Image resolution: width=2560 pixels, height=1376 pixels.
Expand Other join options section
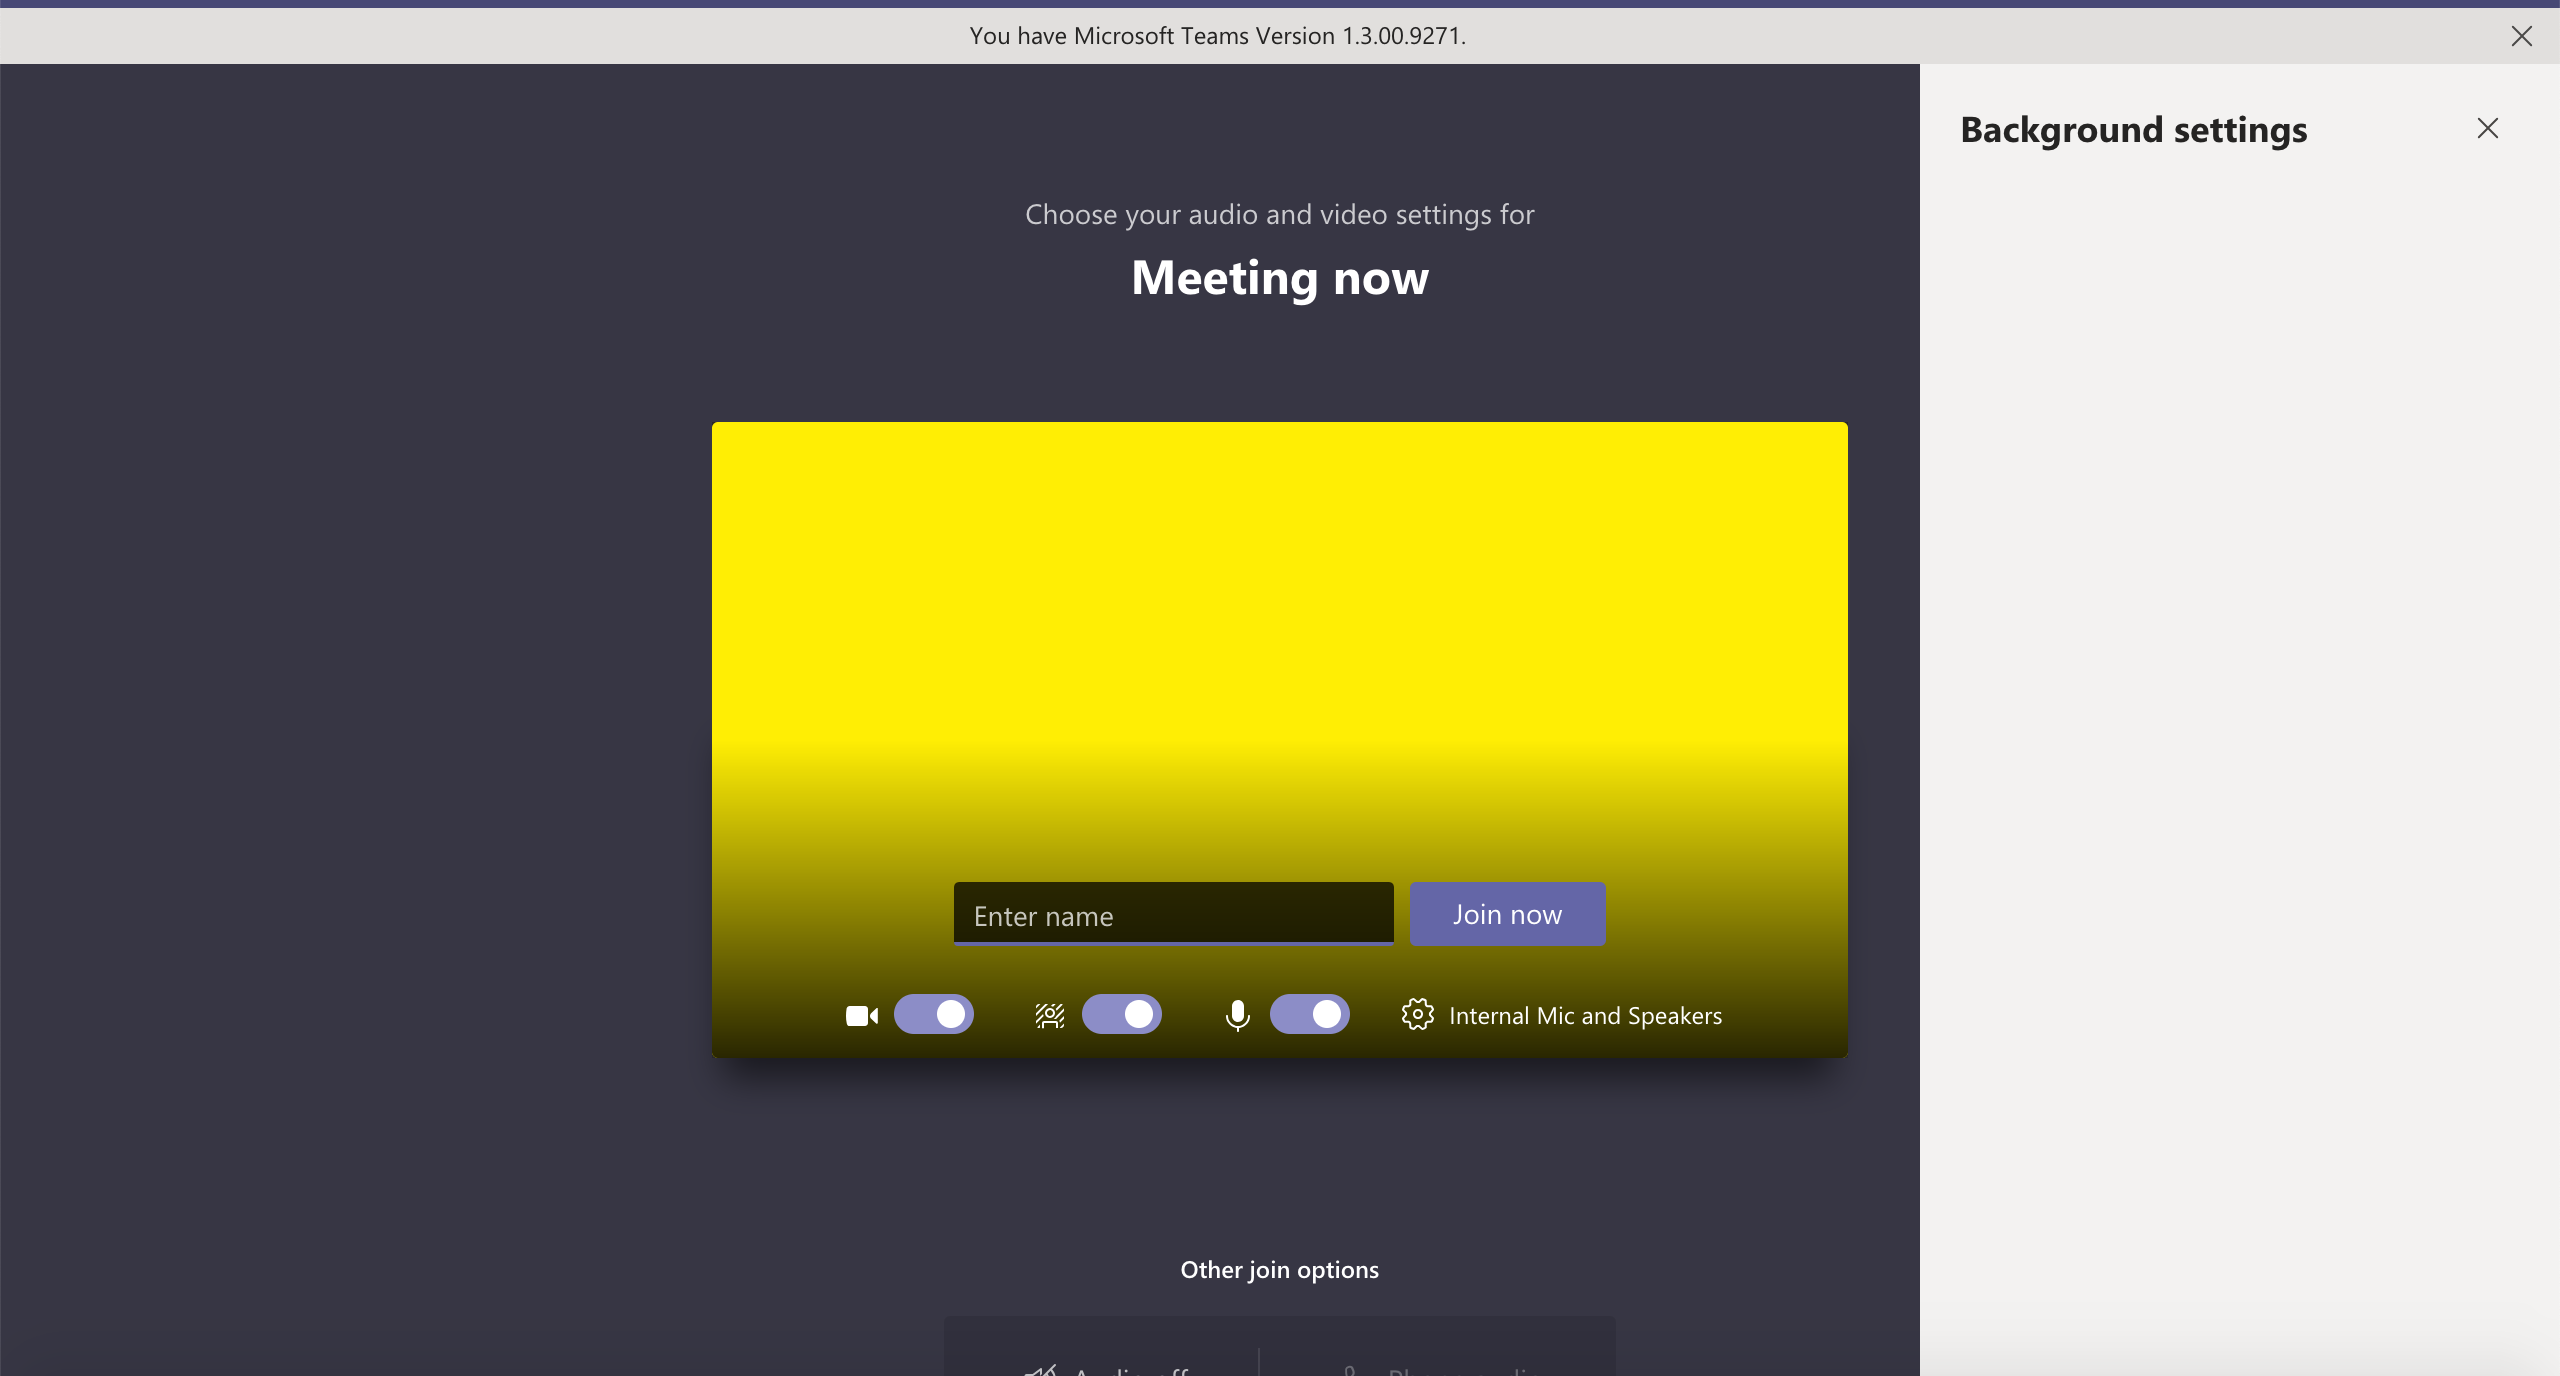click(x=1279, y=1268)
